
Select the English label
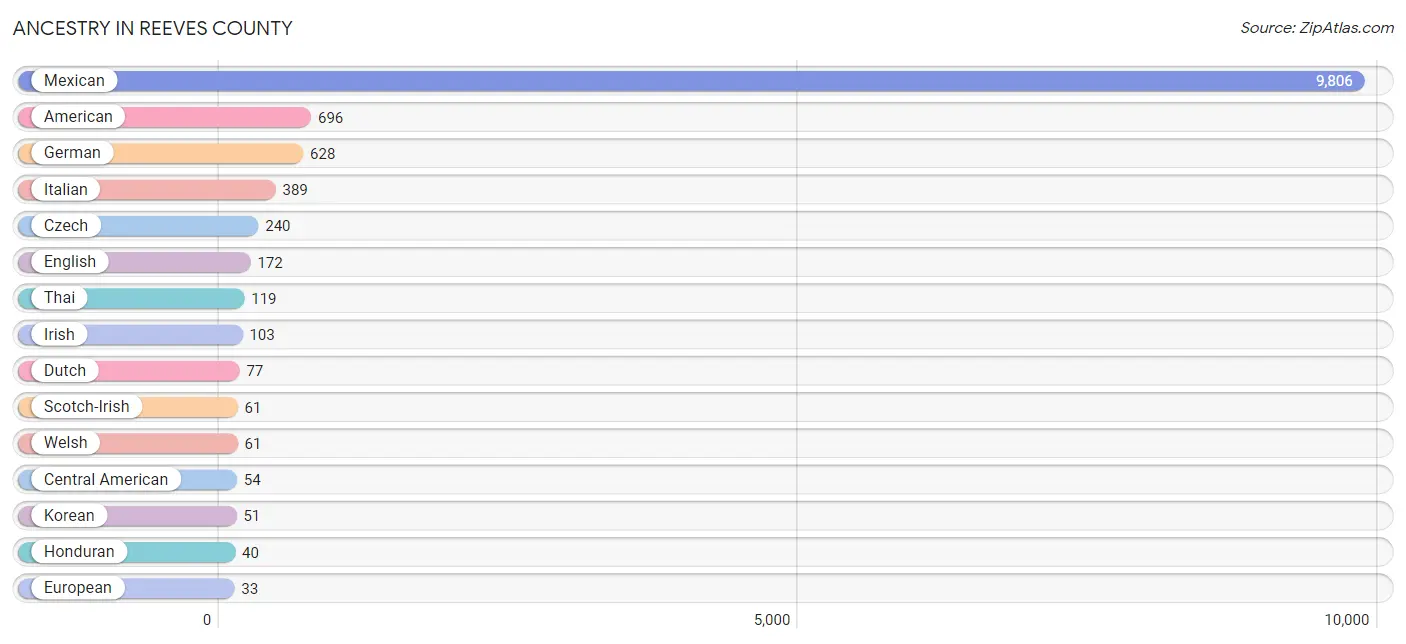click(70, 262)
